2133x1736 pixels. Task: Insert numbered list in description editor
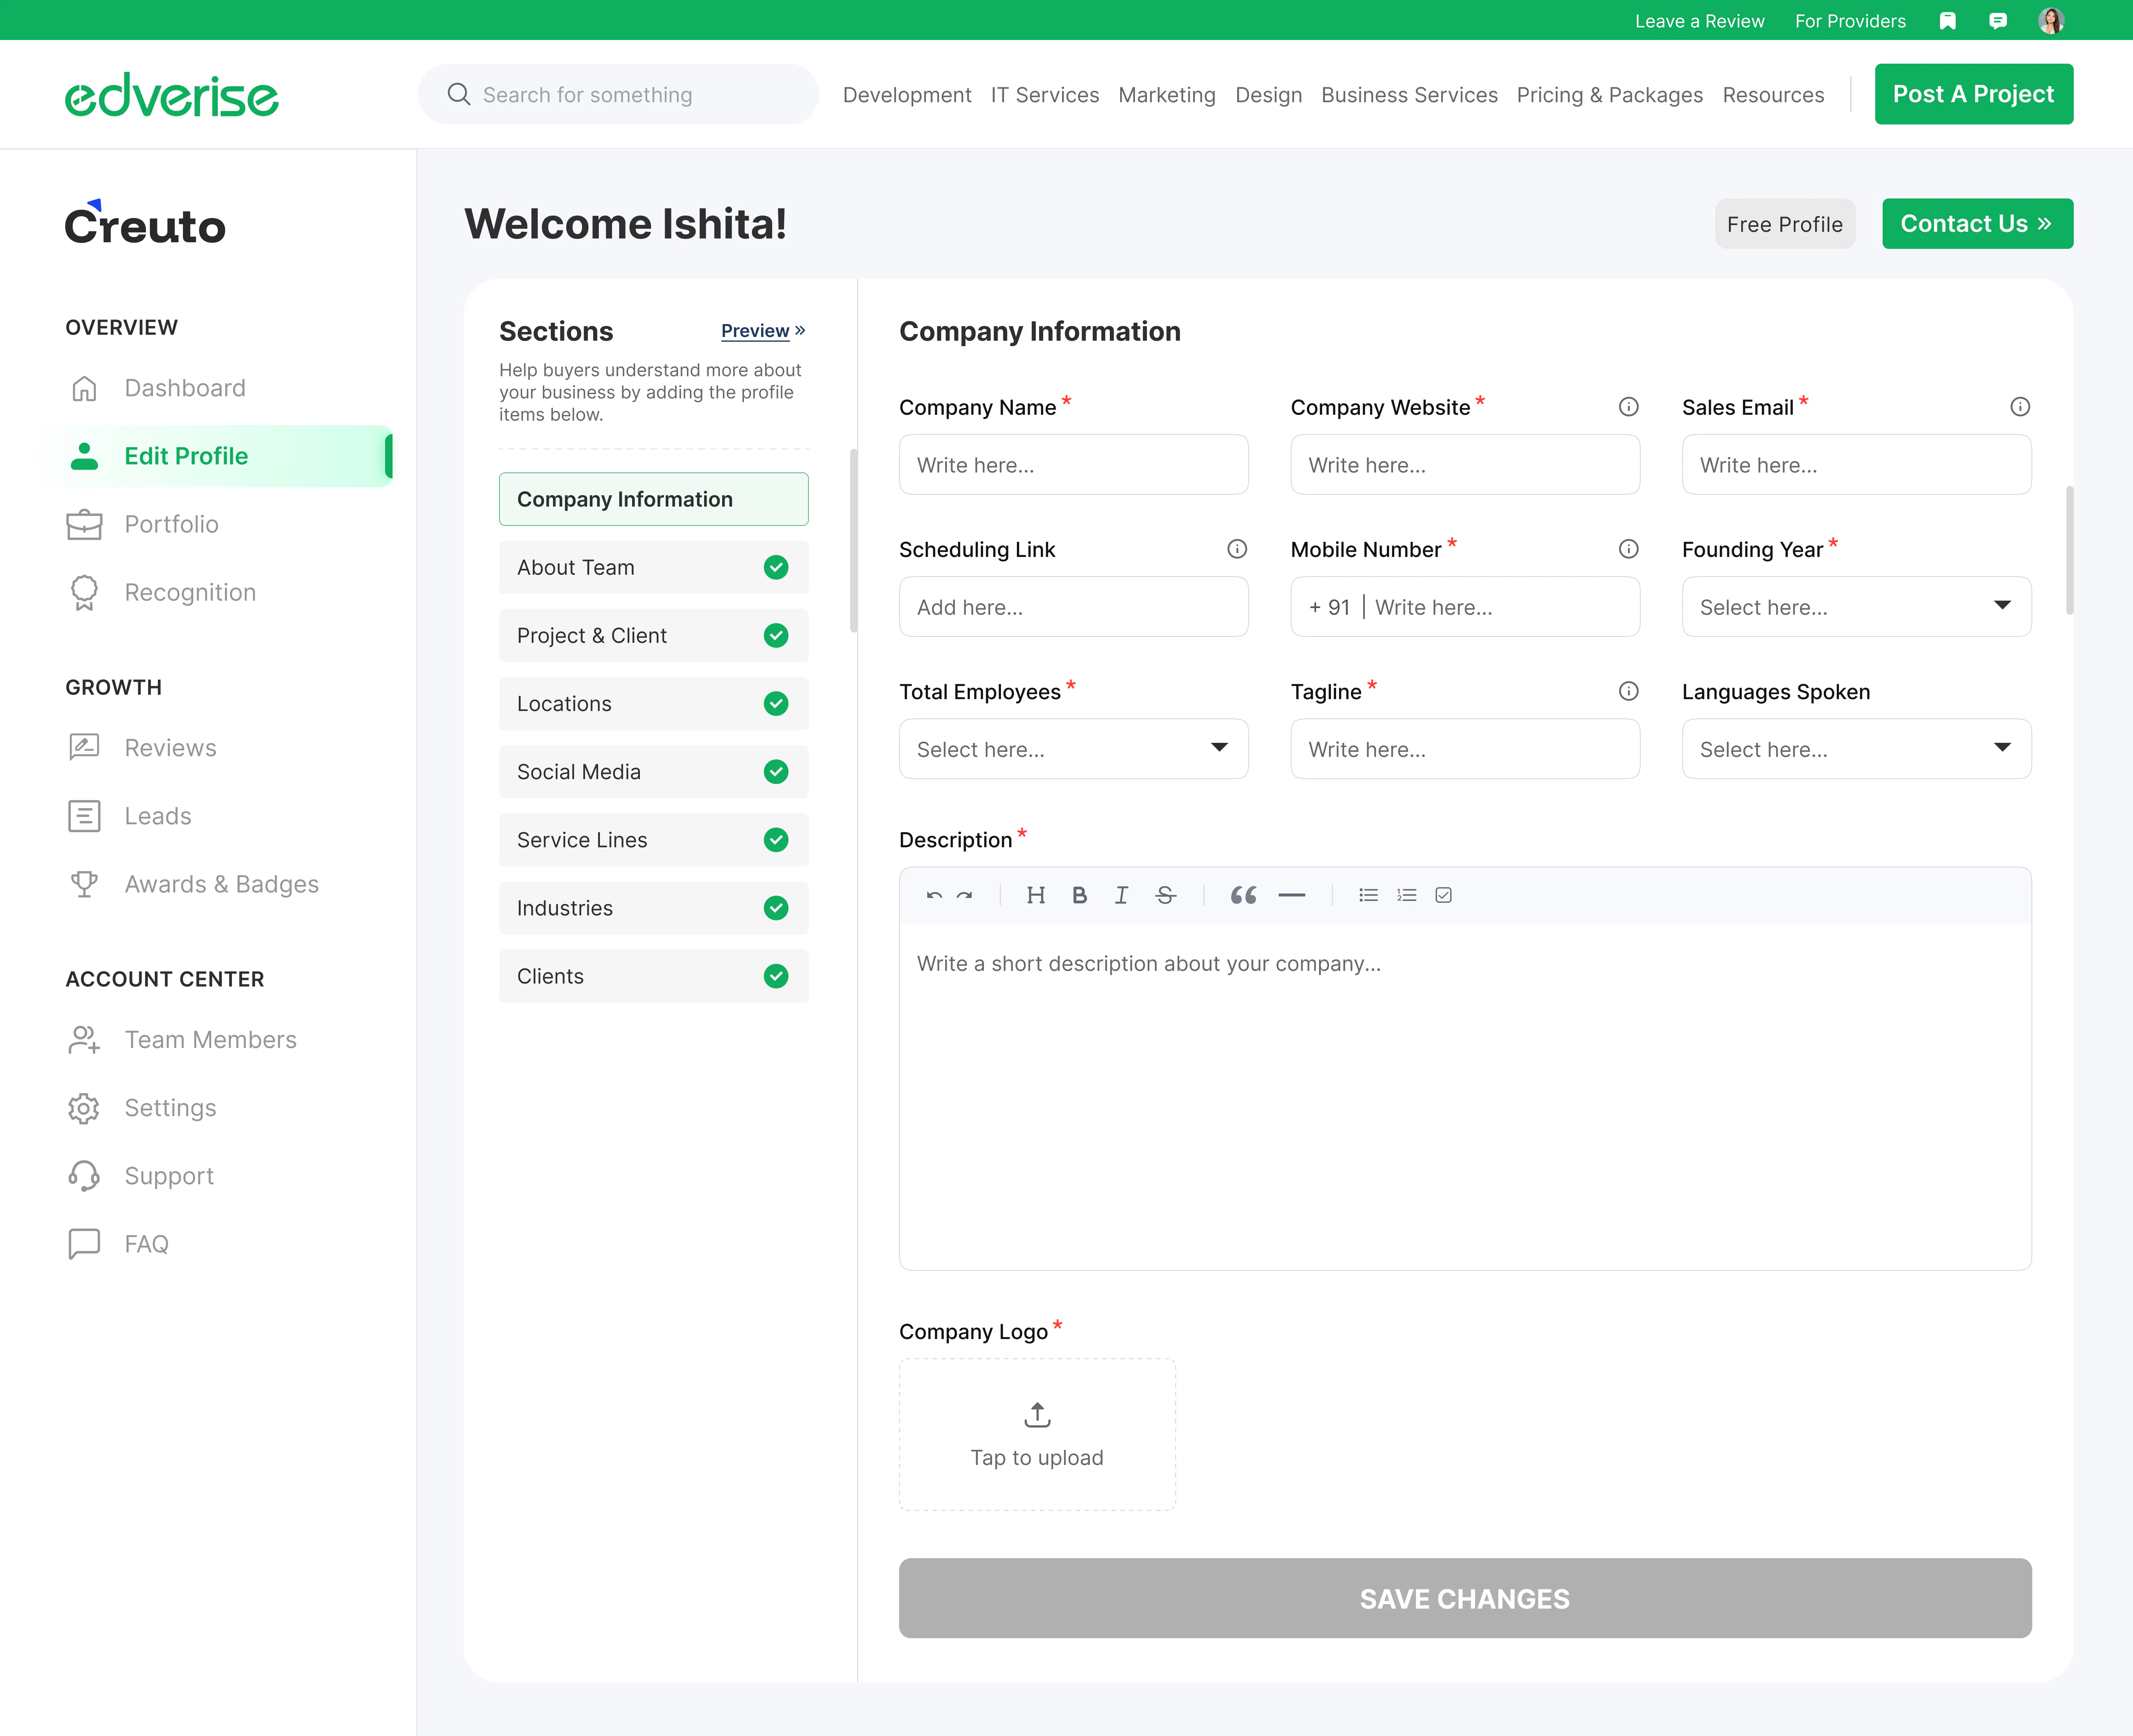(x=1406, y=895)
